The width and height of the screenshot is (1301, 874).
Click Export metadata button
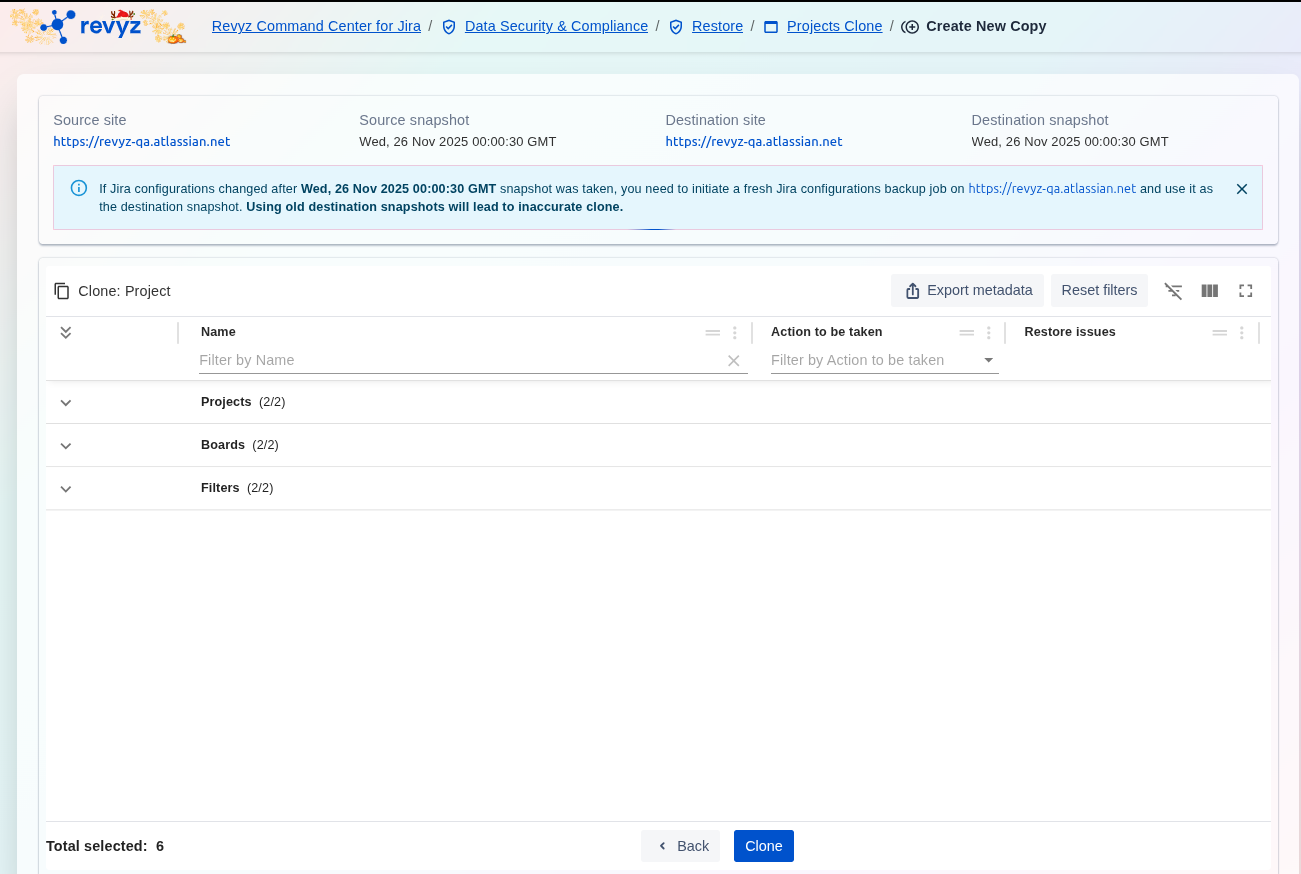(x=967, y=290)
